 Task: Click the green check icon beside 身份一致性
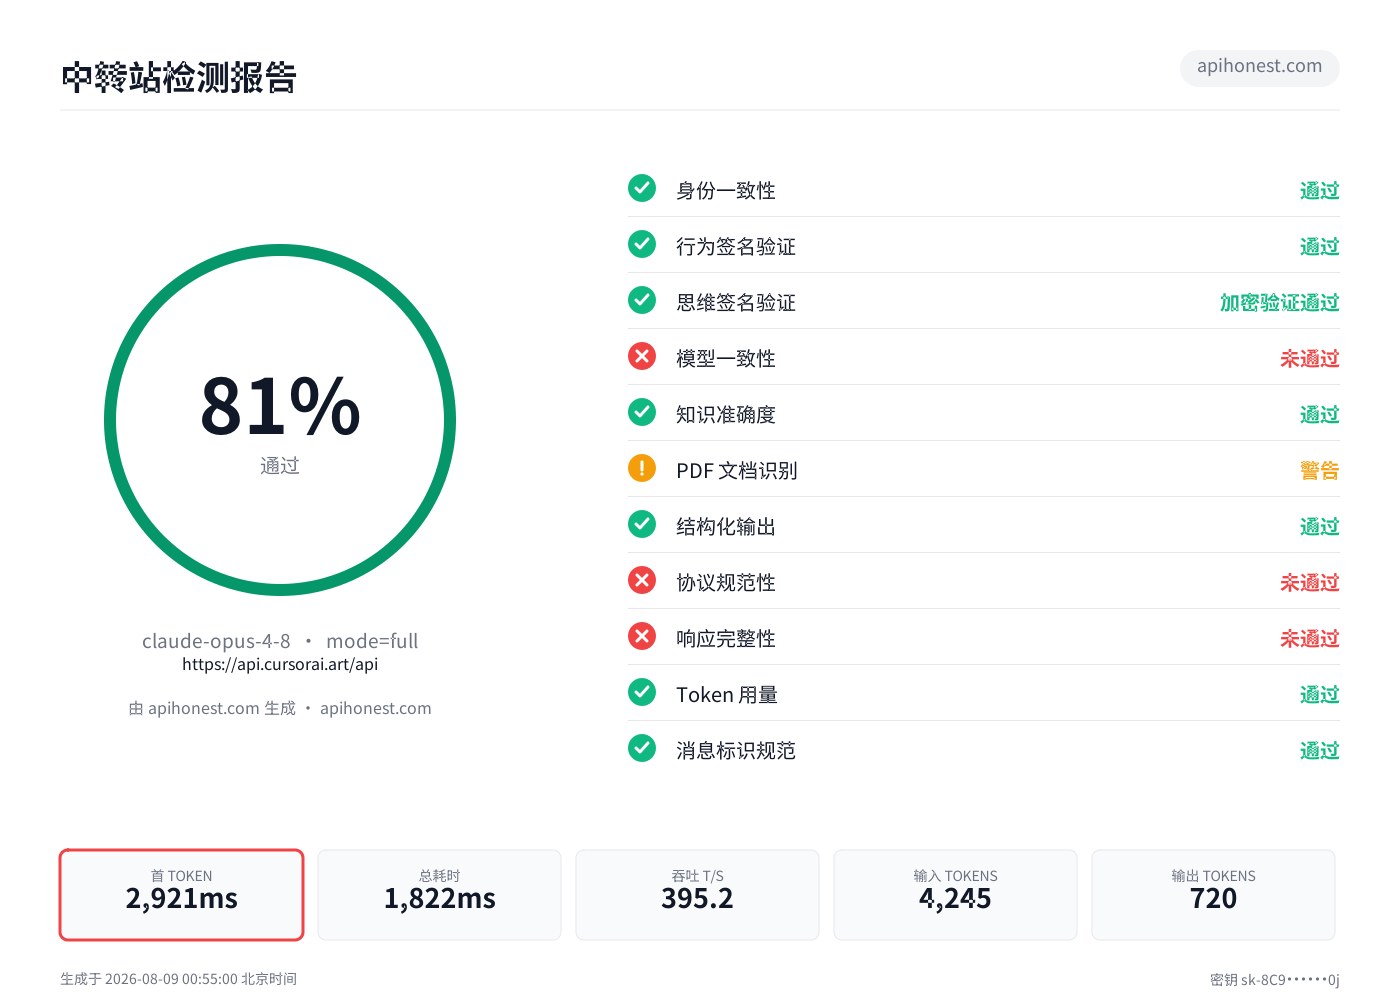pyautogui.click(x=642, y=188)
